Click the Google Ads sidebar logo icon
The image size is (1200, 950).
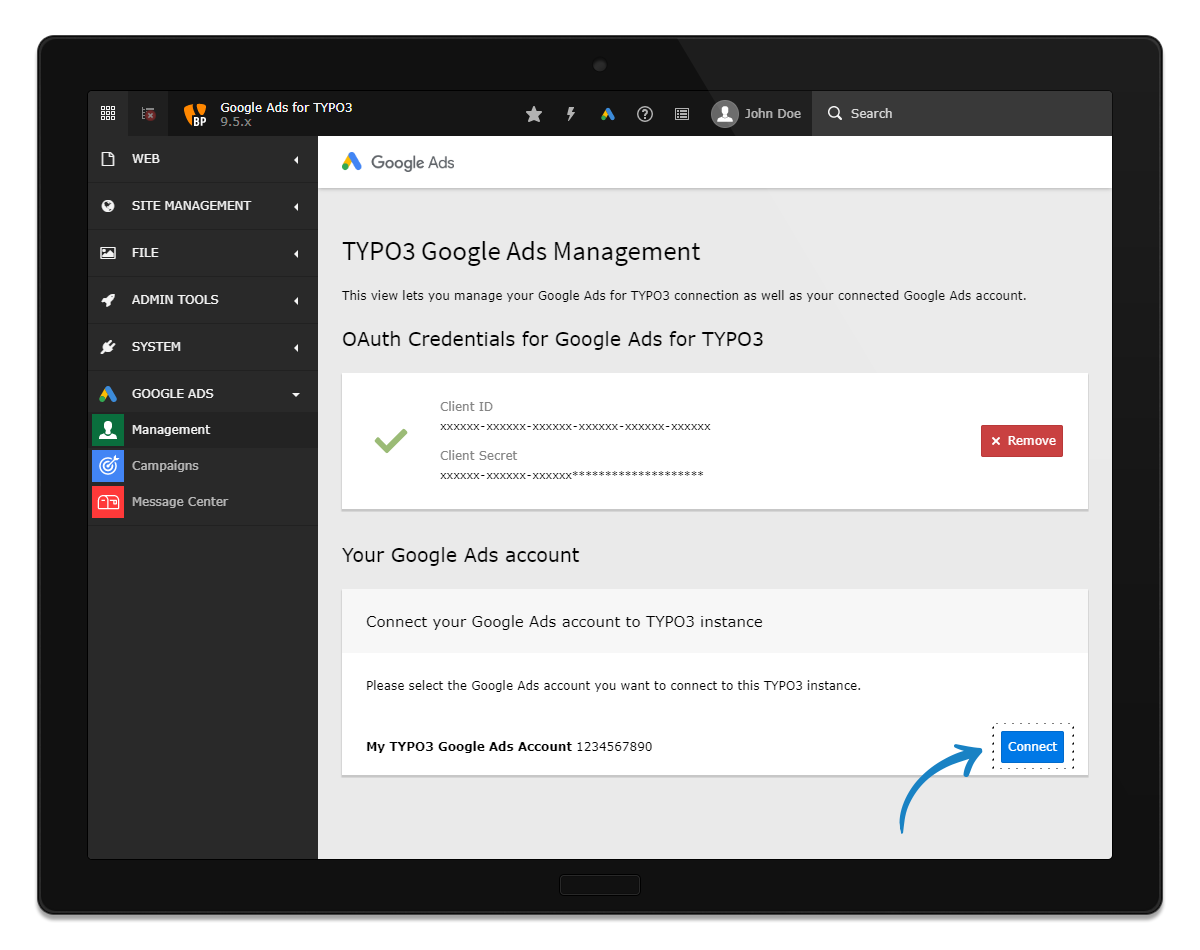pos(108,394)
